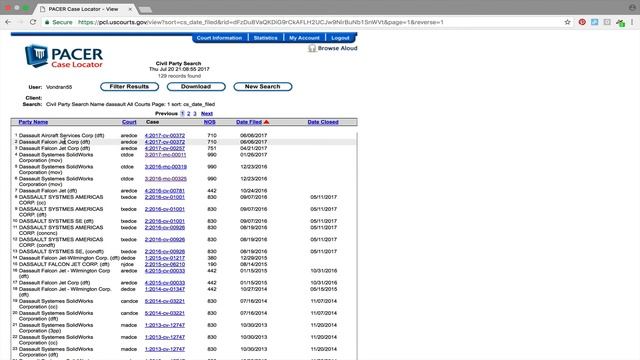Click party name Dassault Falcon Jet (dft) in row 7
Viewport: 640px width, 360px height.
[48, 191]
